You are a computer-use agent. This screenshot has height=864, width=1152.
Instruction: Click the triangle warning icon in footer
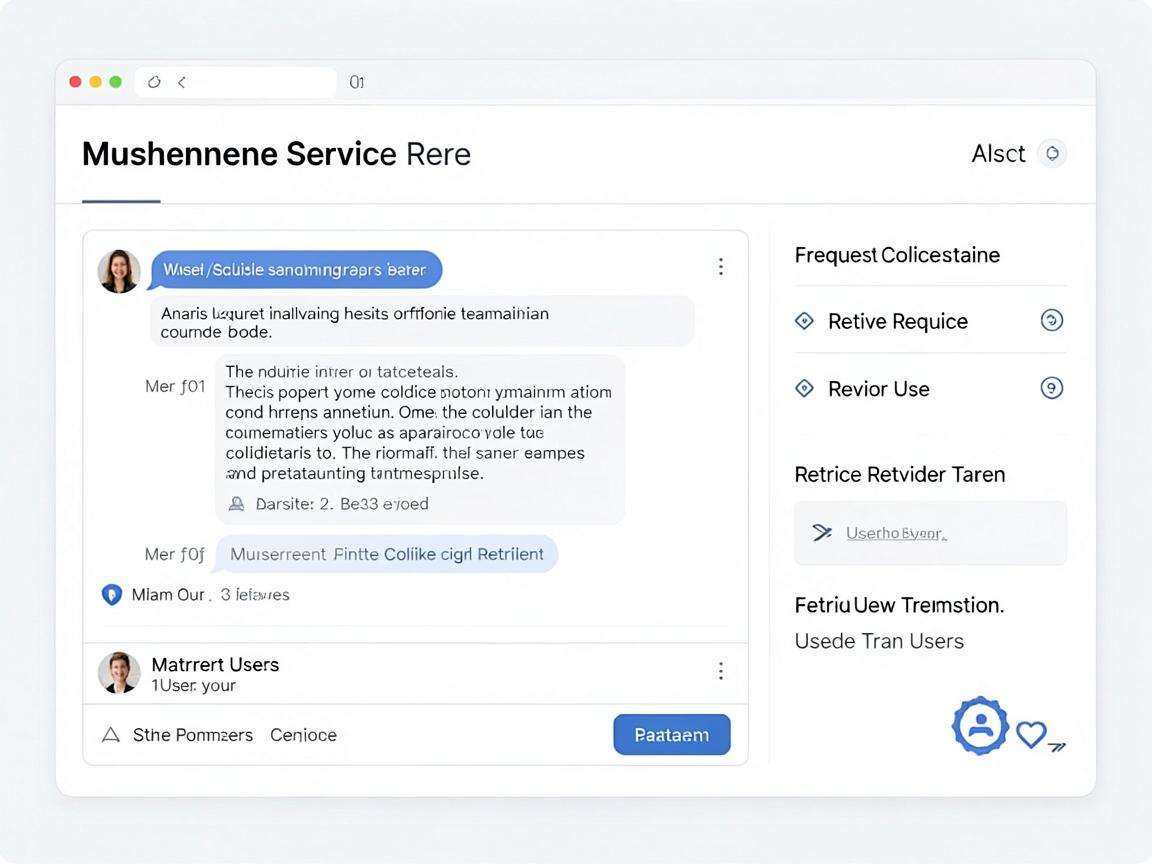[111, 735]
